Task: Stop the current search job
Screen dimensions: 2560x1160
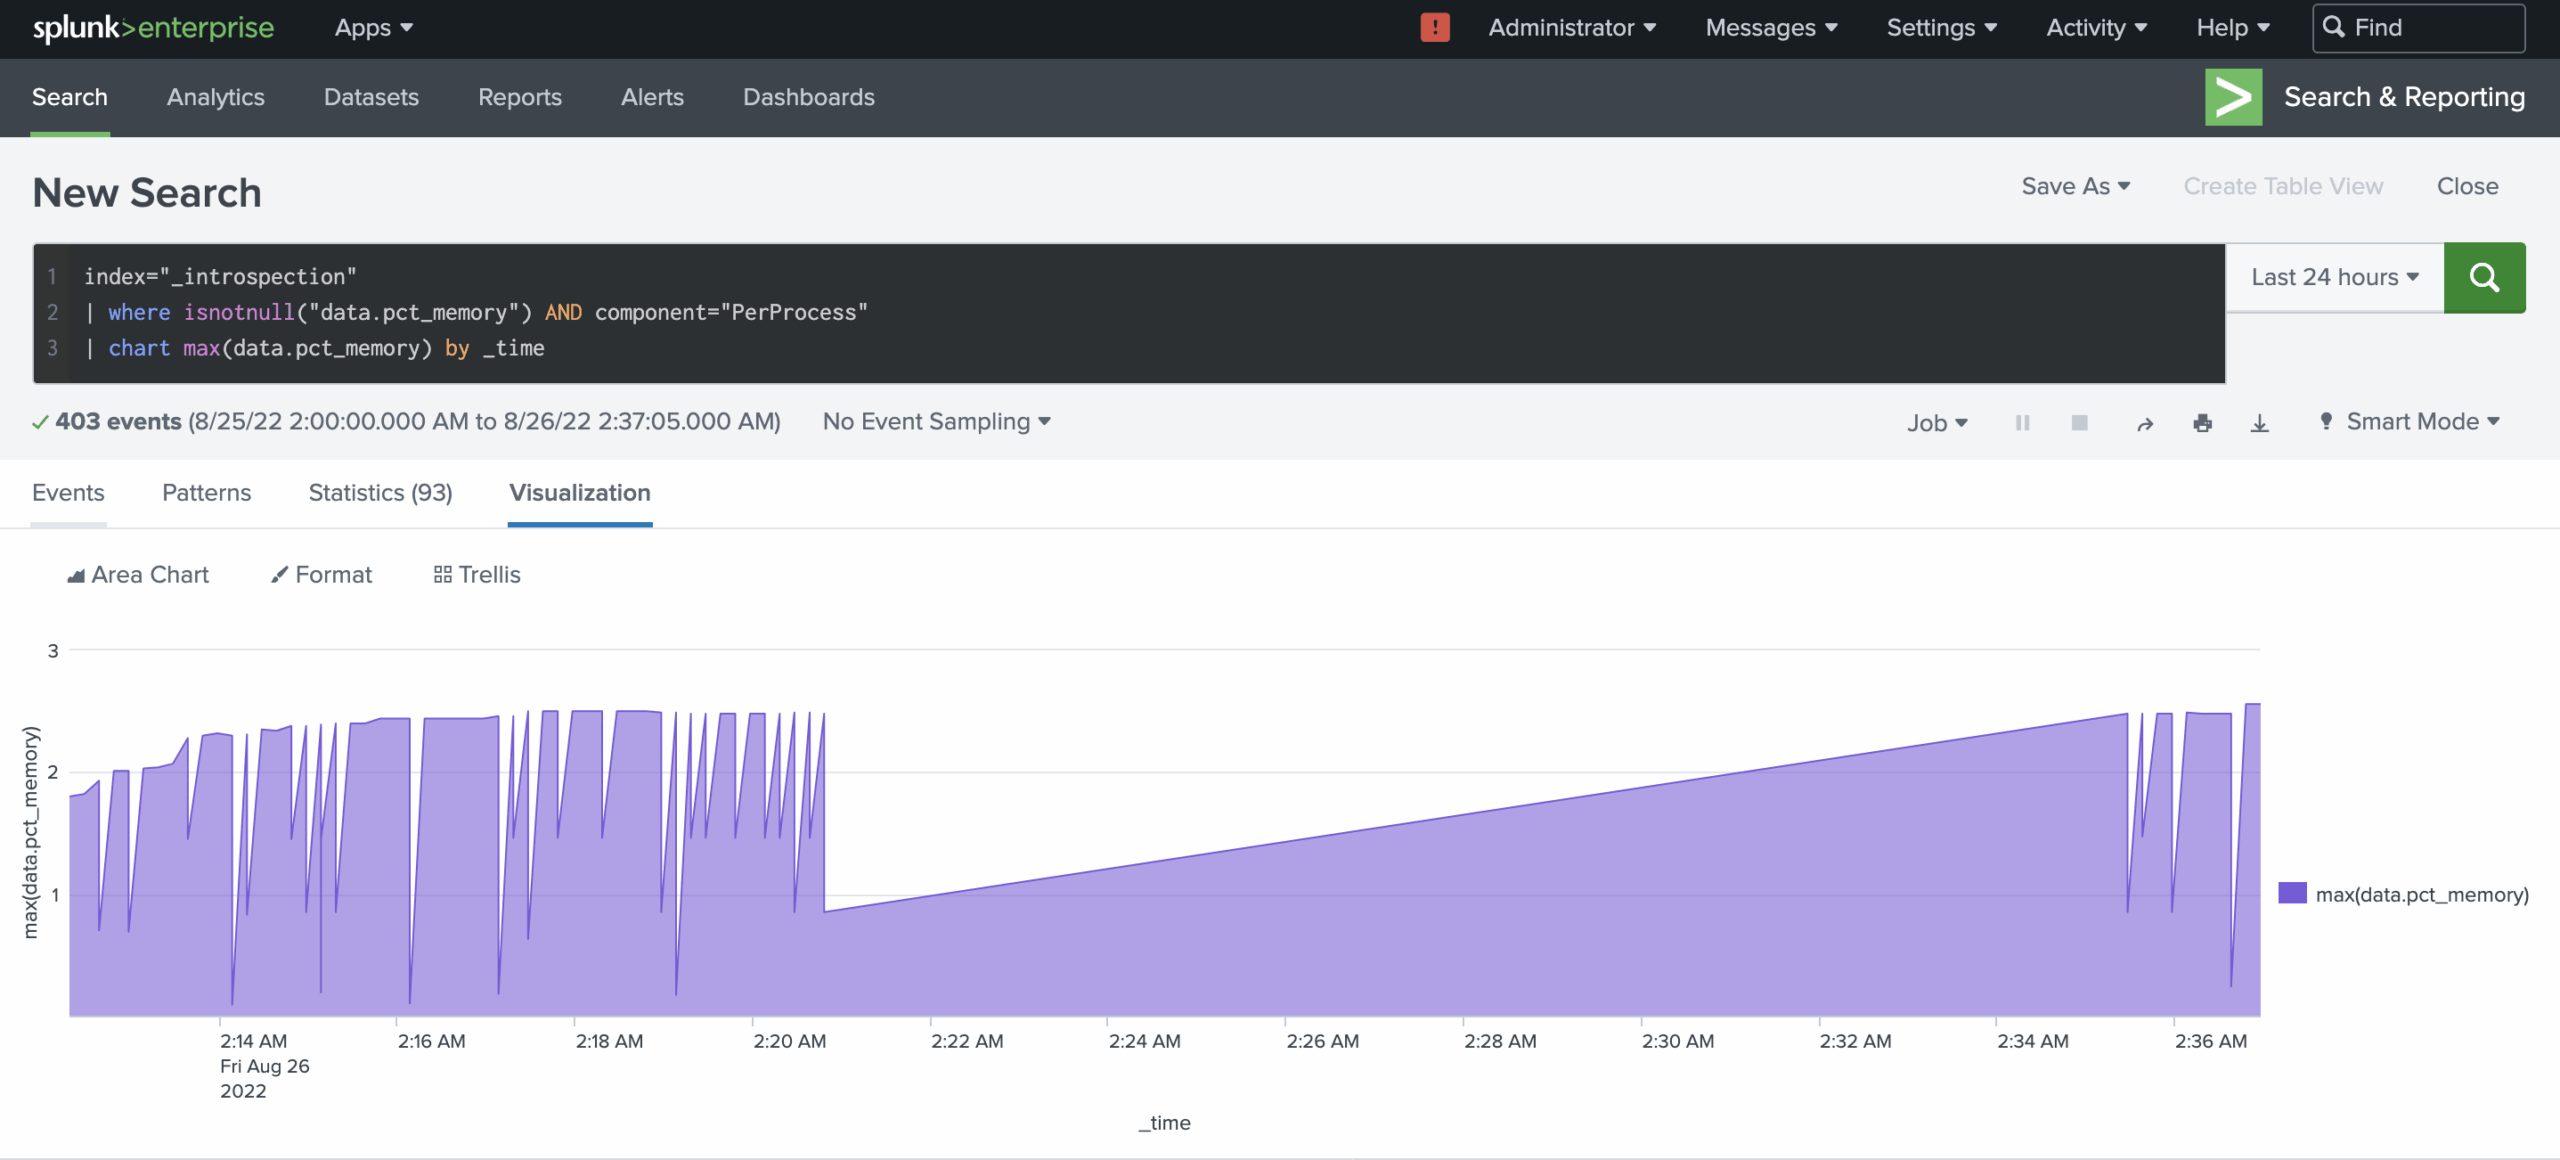Action: (x=2079, y=422)
